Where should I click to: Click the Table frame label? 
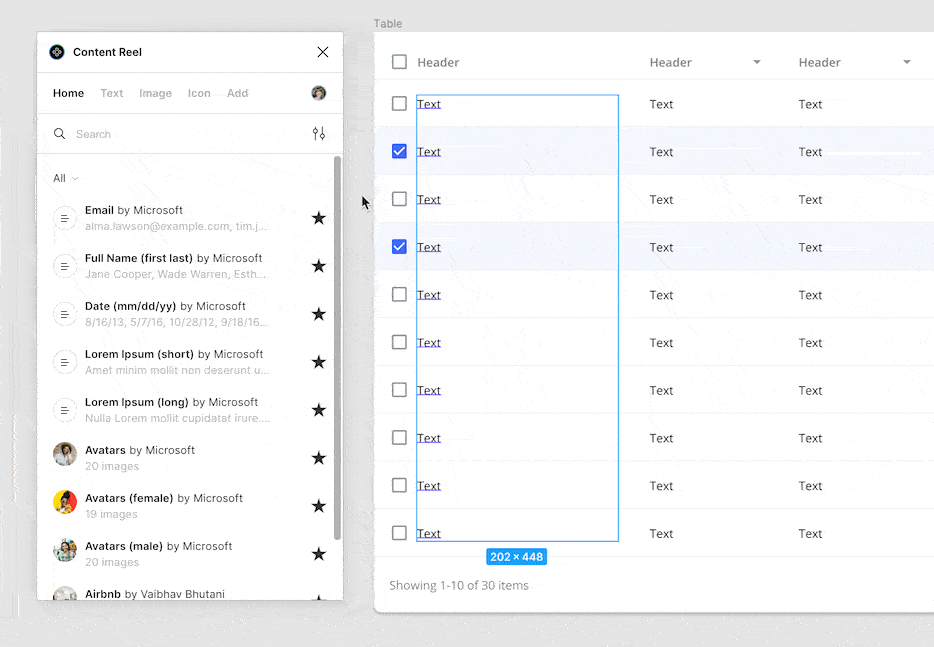[x=388, y=23]
